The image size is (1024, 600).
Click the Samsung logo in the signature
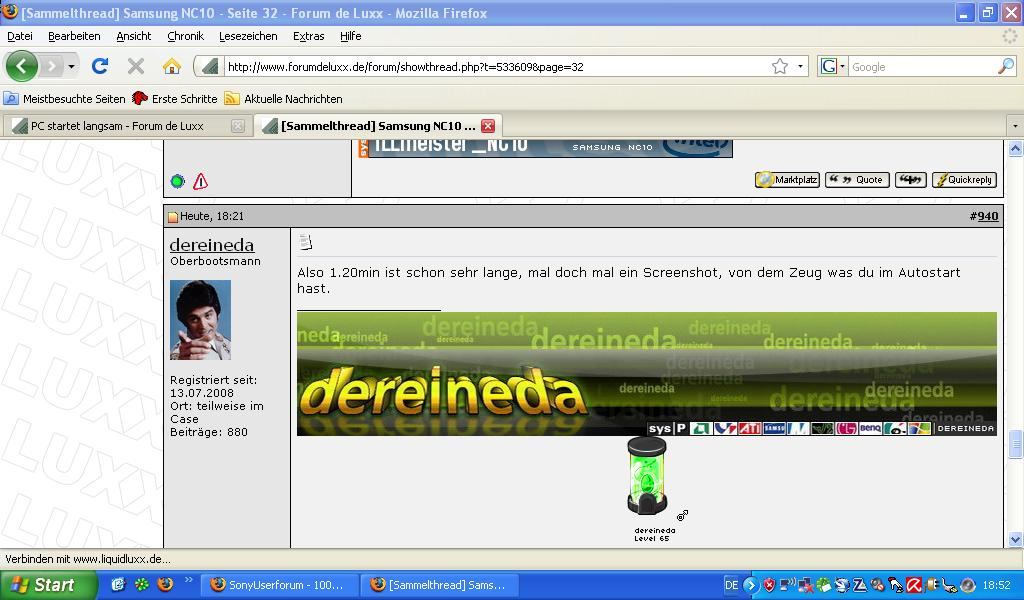pyautogui.click(x=774, y=428)
